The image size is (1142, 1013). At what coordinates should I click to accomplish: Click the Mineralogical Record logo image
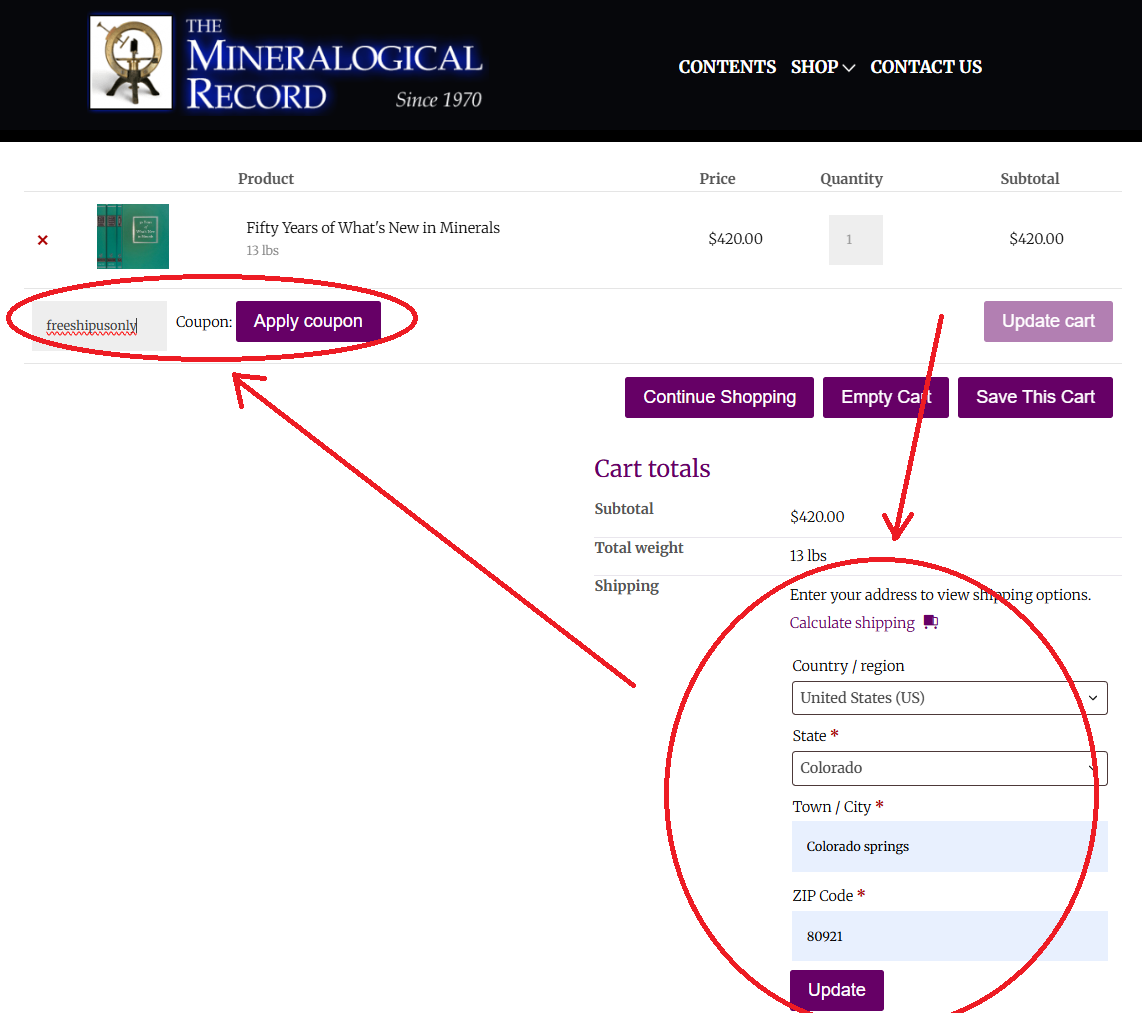pos(131,63)
